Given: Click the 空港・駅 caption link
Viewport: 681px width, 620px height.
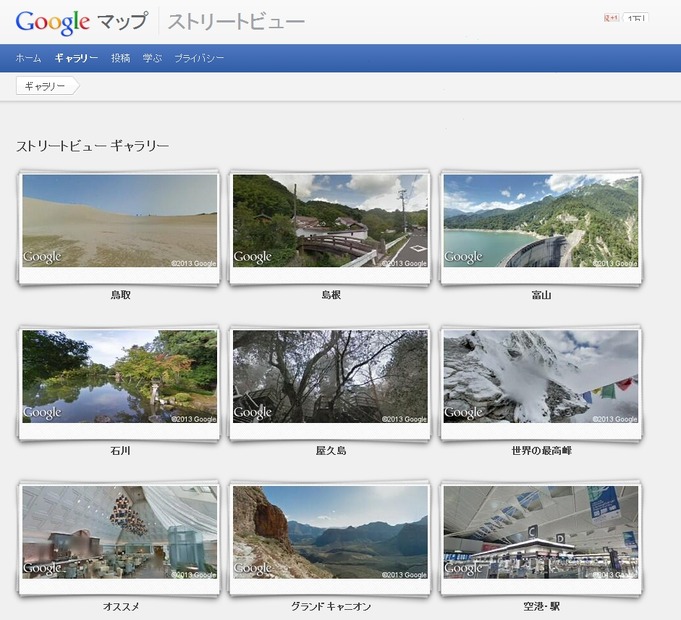Looking at the screenshot, I should tap(542, 607).
